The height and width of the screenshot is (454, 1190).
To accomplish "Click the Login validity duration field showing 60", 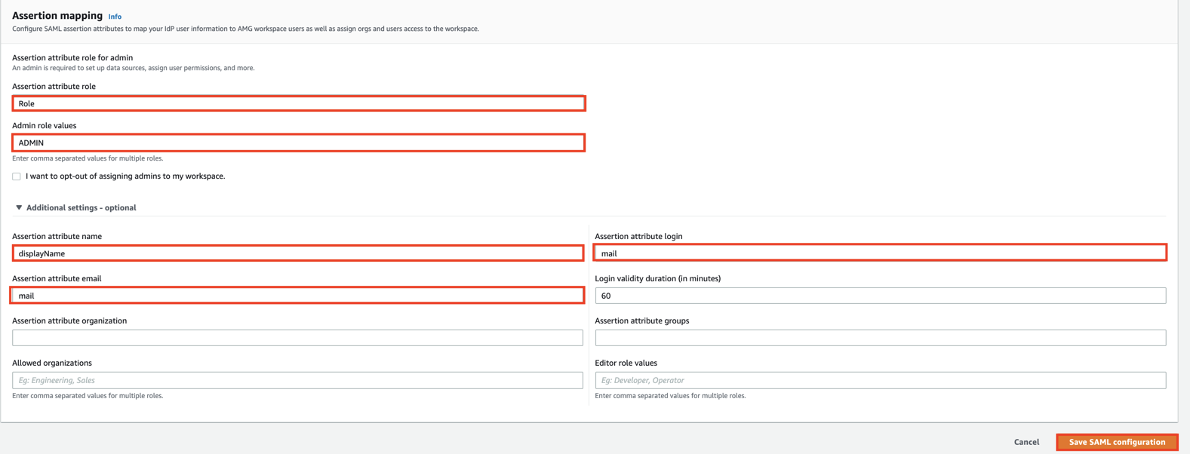I will [880, 296].
